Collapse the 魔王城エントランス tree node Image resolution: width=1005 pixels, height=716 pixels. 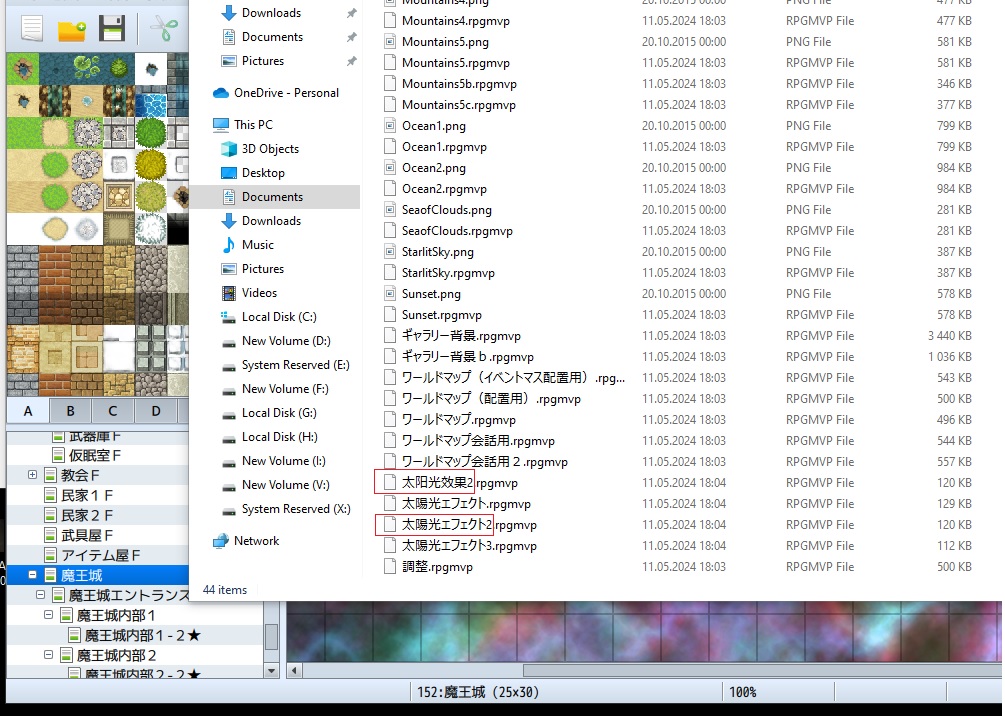(41, 595)
